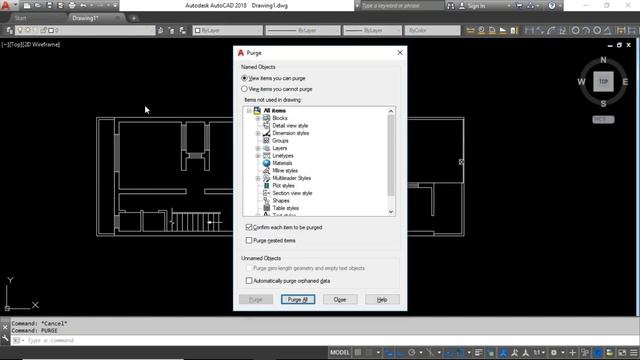This screenshot has width=640, height=360.
Task: Click the new tab plus button
Action: (x=133, y=18)
